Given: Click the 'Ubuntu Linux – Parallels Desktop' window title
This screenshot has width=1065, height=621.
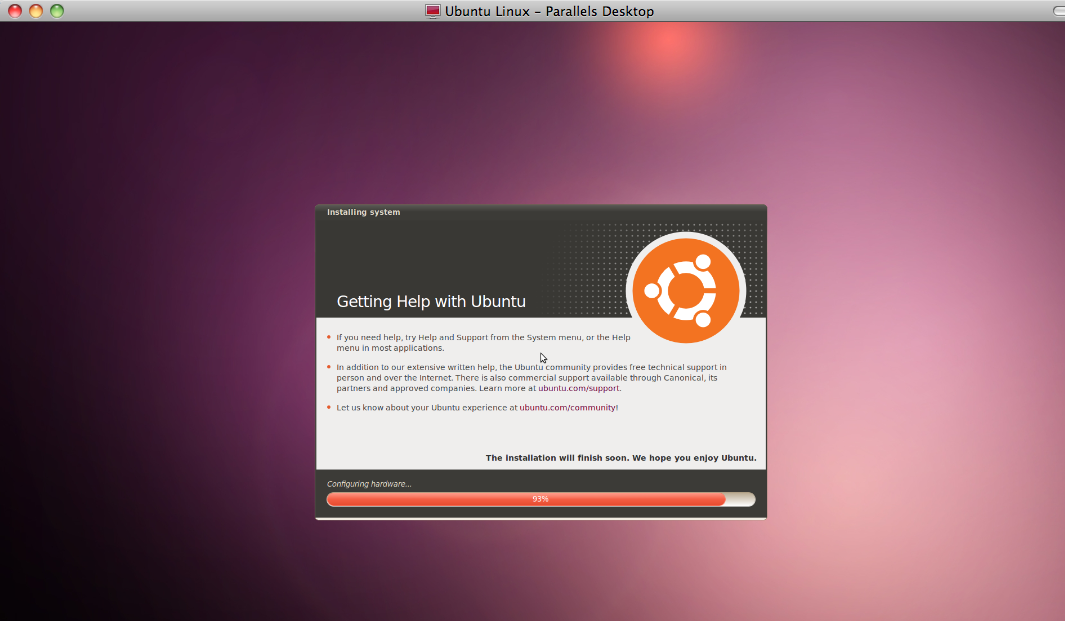Looking at the screenshot, I should [549, 11].
